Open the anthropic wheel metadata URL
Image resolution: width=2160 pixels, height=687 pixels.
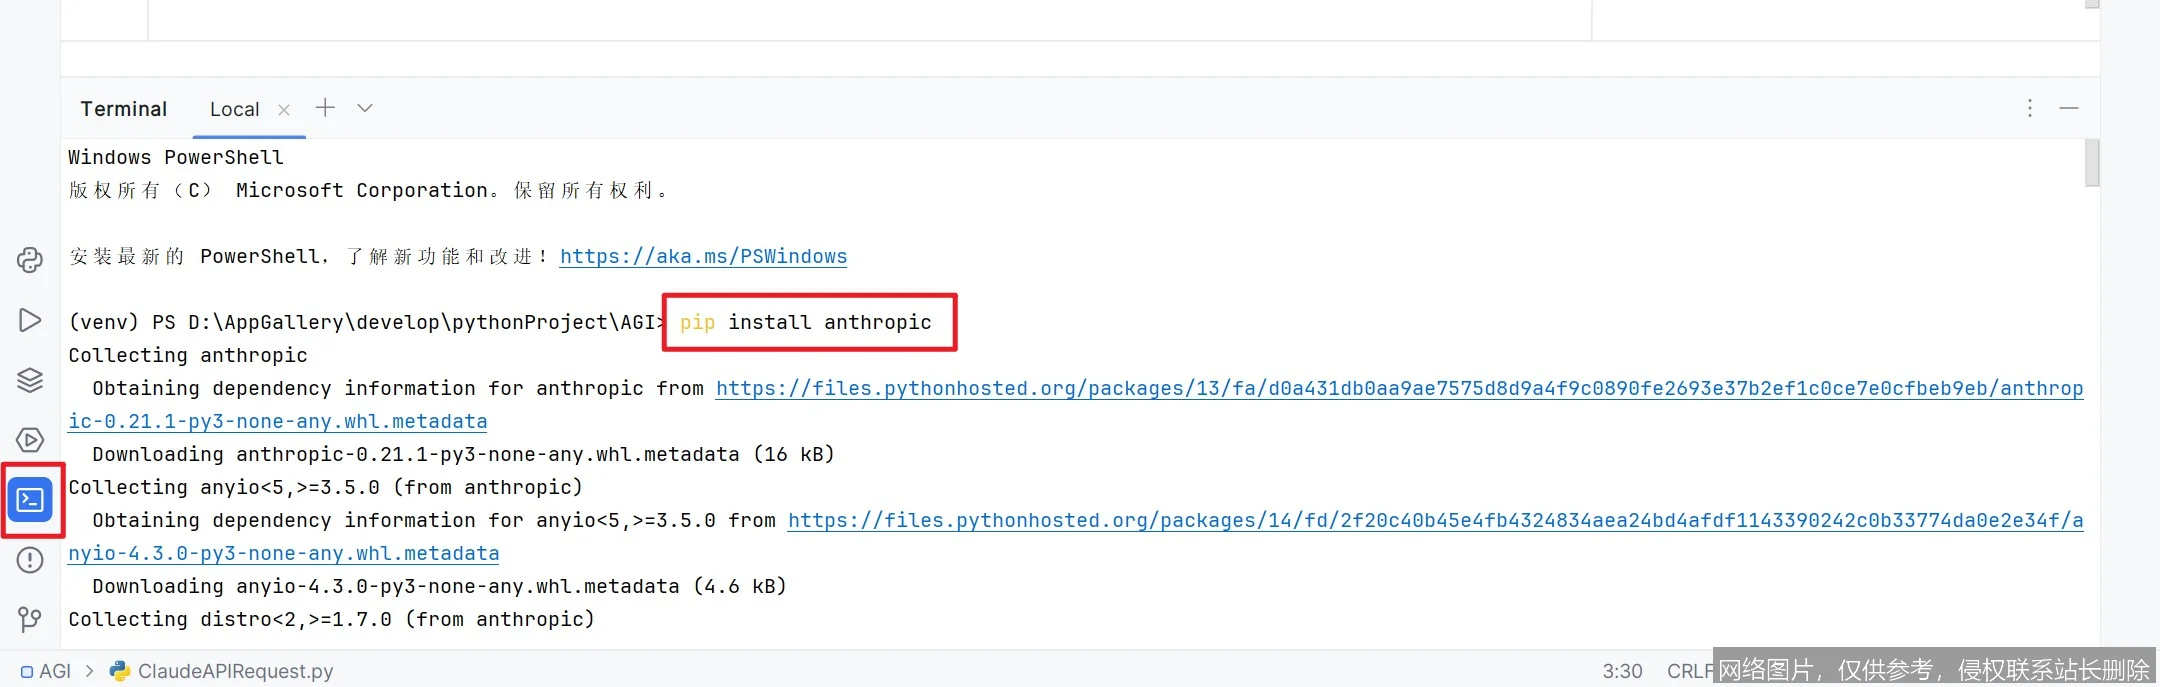pyautogui.click(x=1399, y=389)
